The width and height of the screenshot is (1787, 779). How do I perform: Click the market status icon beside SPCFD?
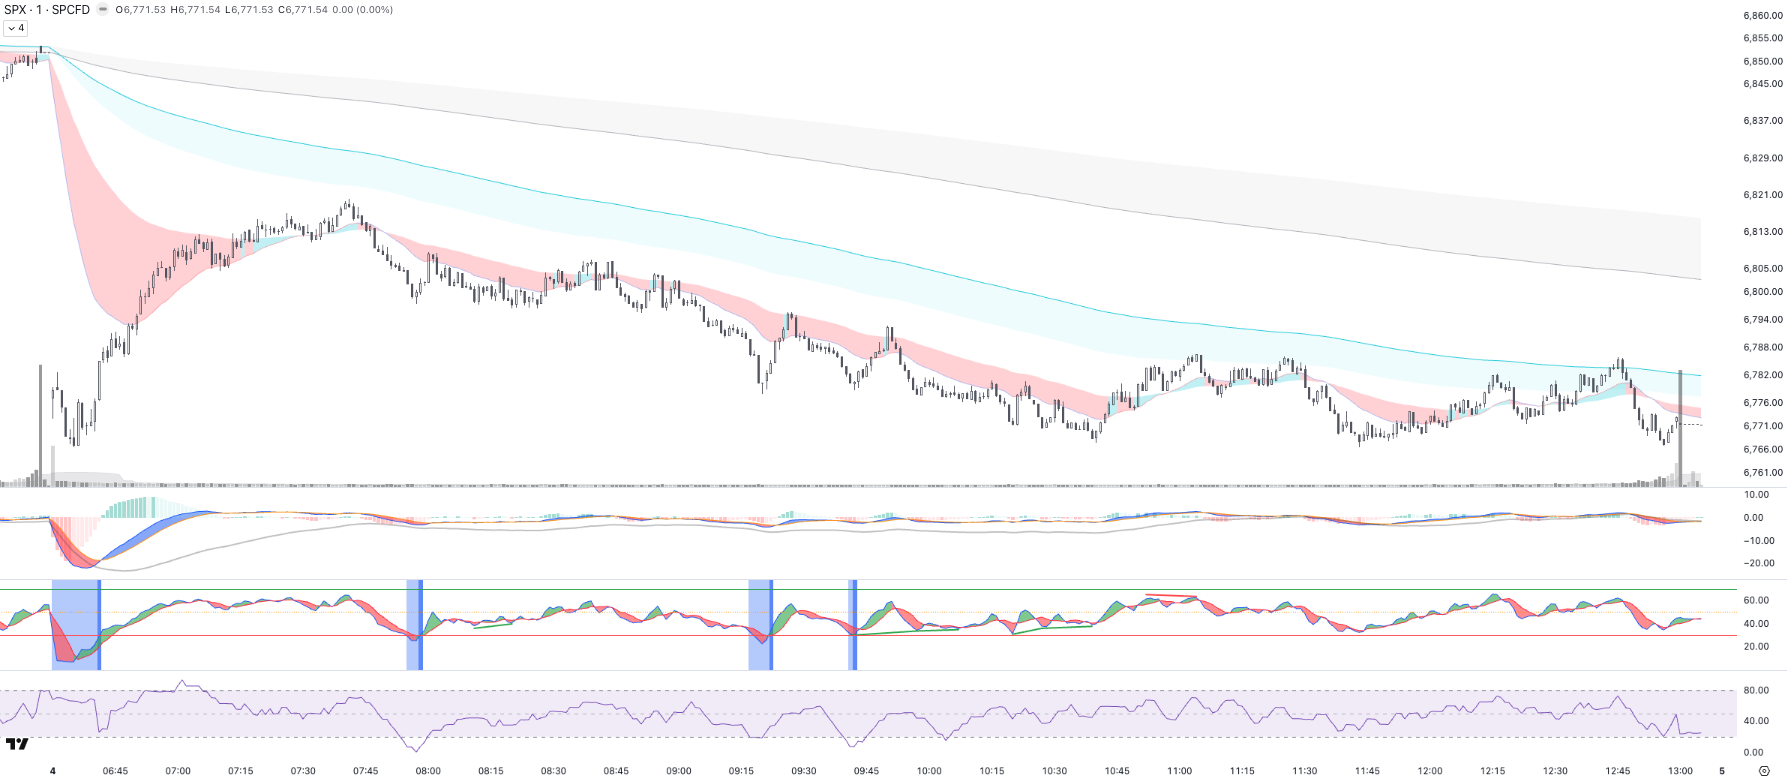(x=103, y=10)
